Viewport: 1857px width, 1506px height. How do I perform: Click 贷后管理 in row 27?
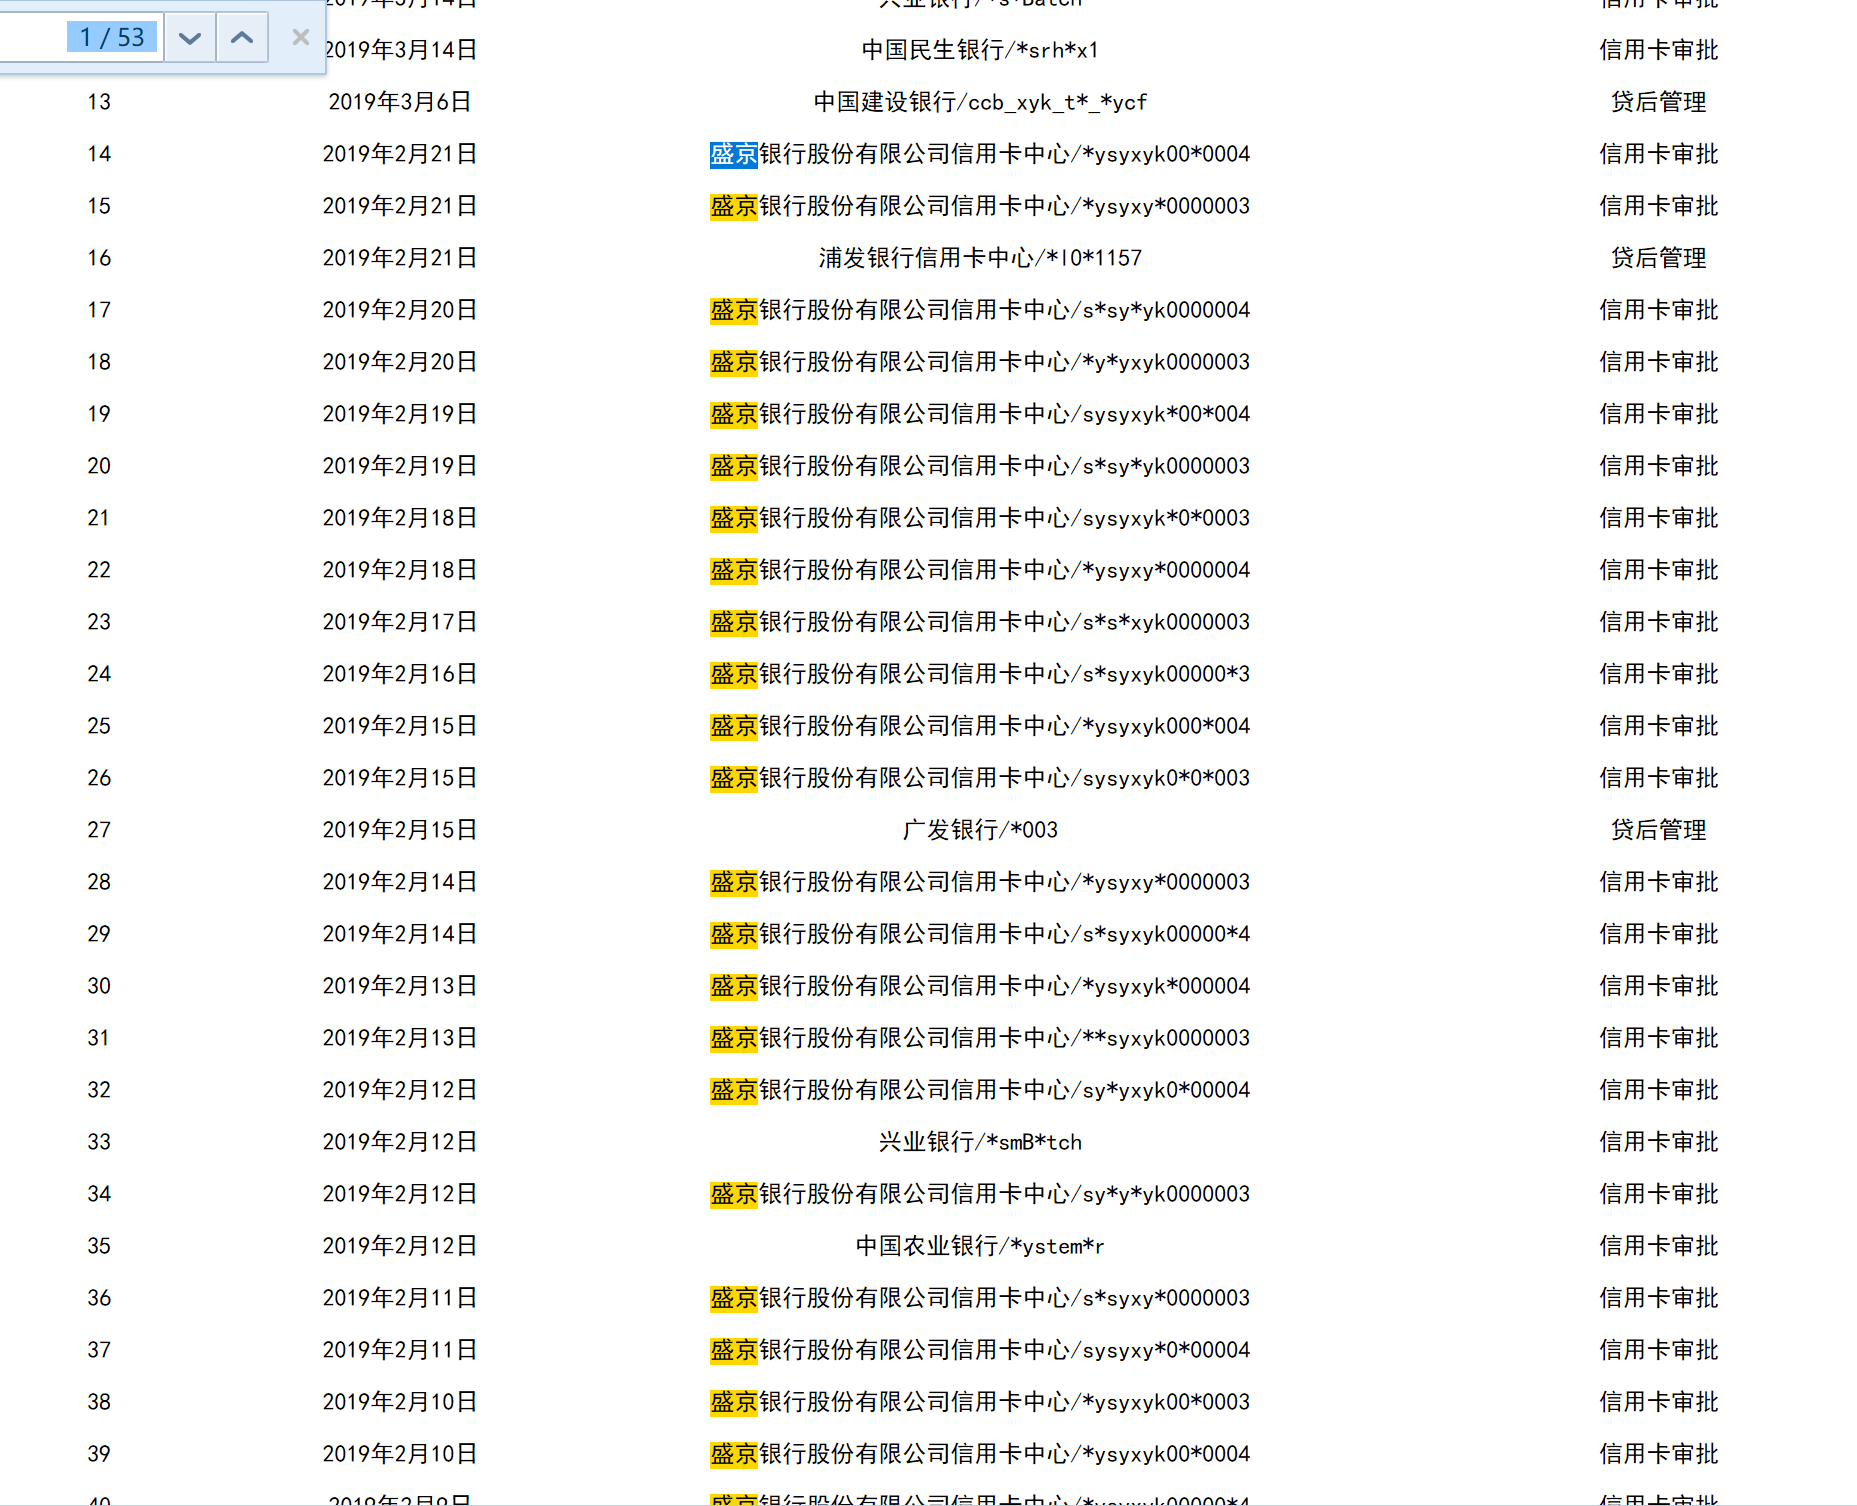pyautogui.click(x=1659, y=830)
